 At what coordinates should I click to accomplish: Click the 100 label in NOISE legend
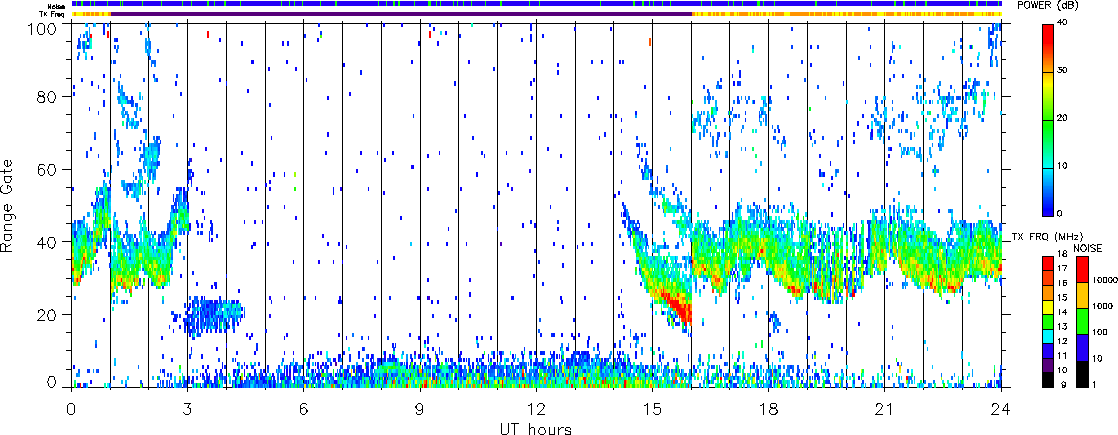1098,332
